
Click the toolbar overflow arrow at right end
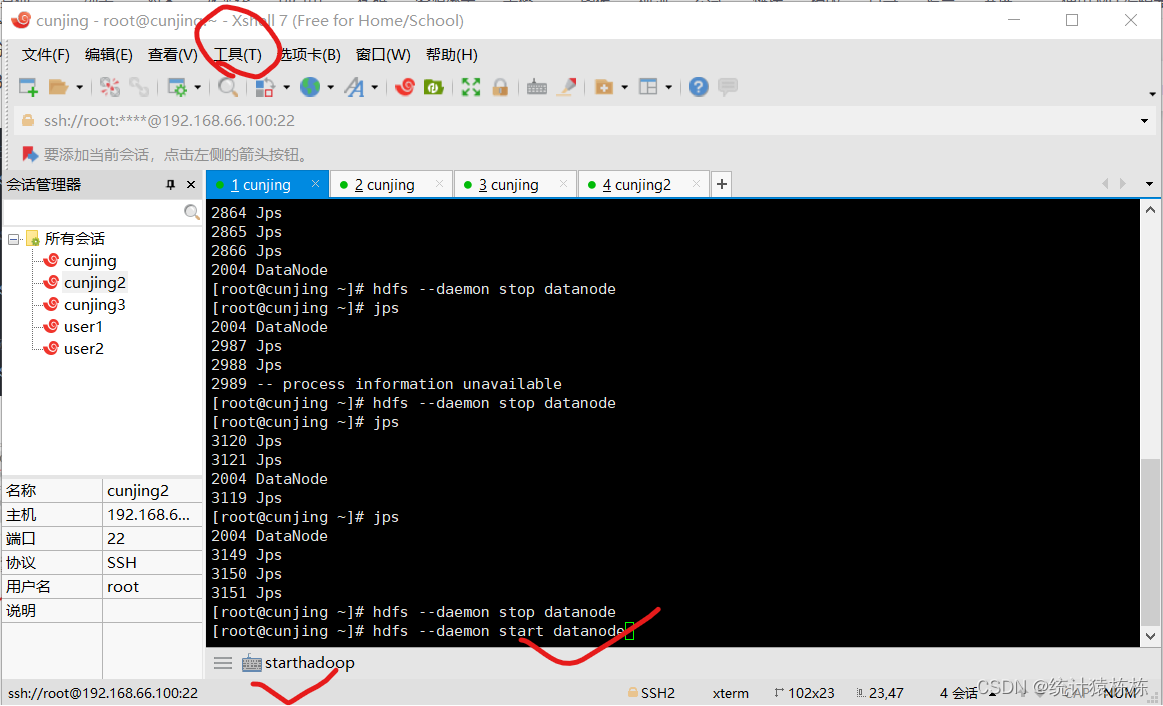(1152, 94)
